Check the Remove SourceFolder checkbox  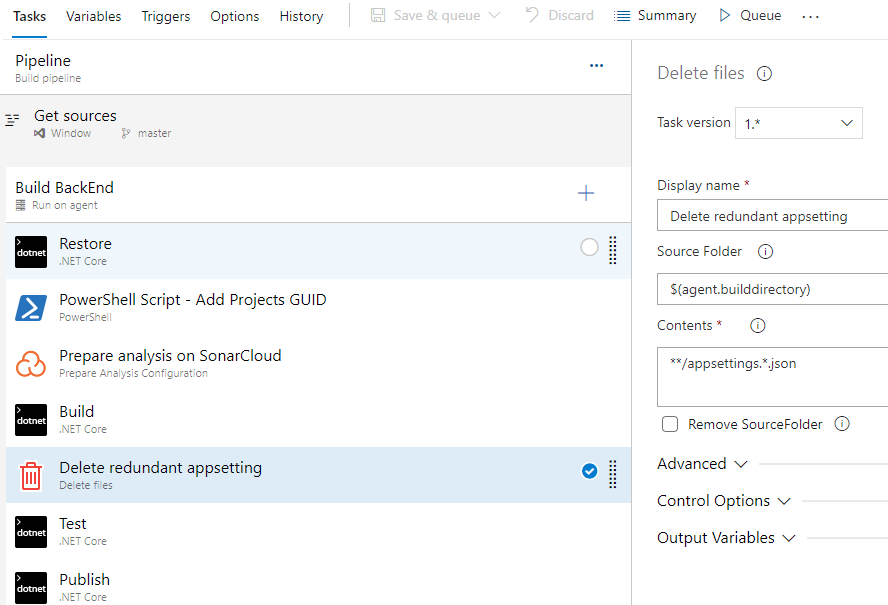tap(670, 424)
